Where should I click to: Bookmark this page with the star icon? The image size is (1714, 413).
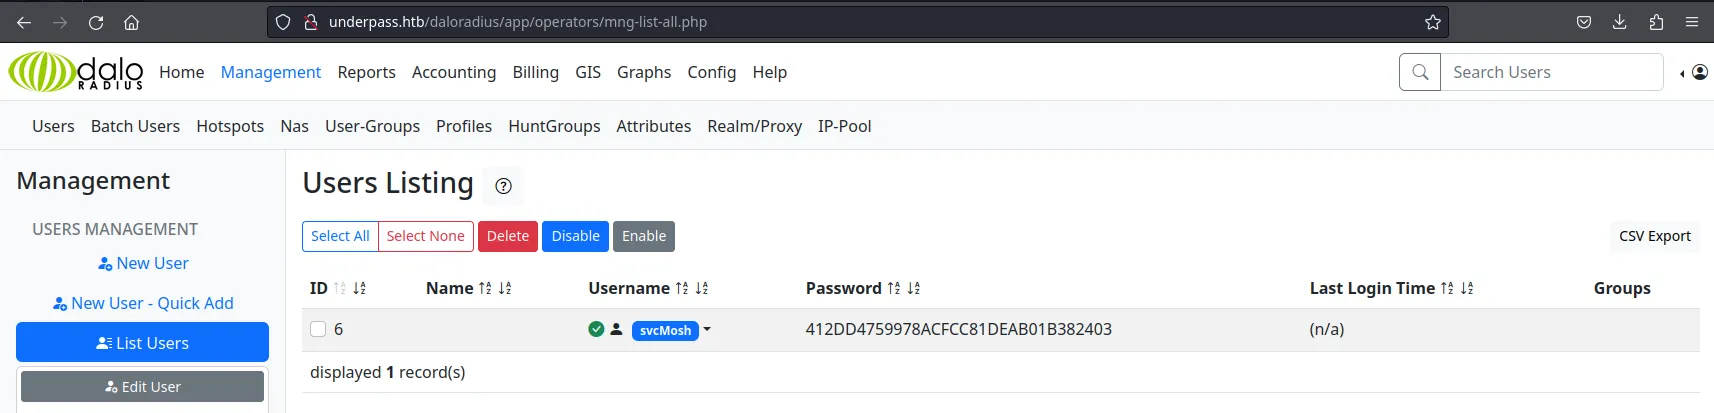1432,22
